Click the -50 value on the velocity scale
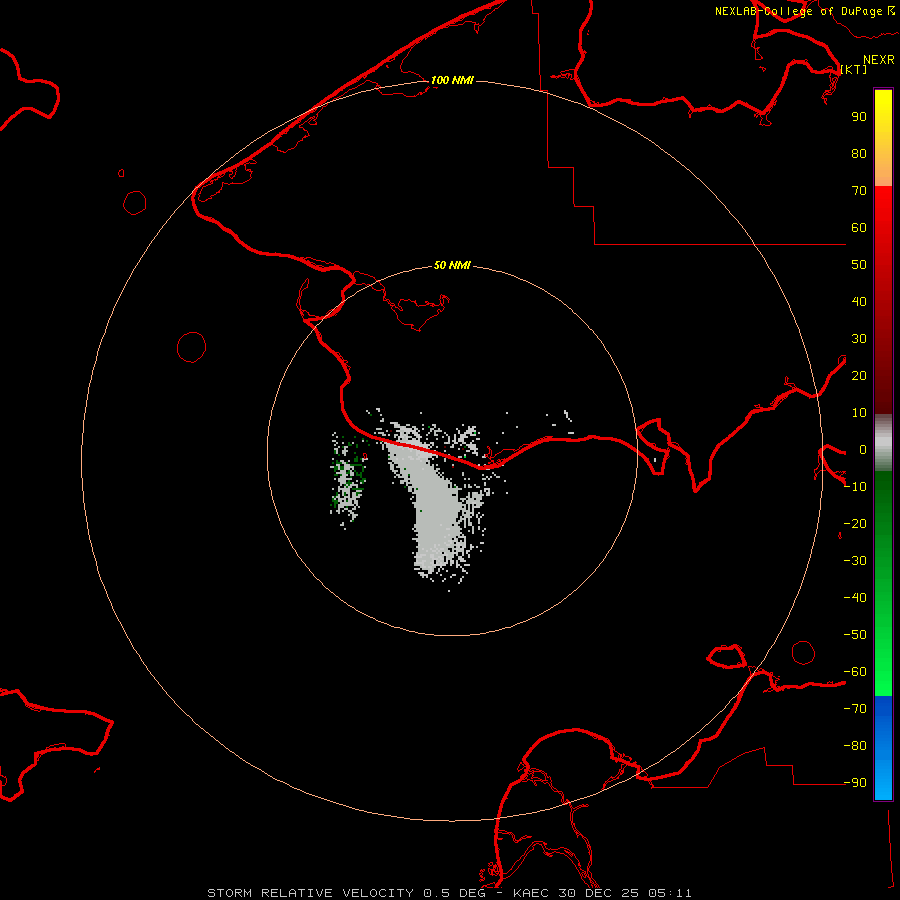This screenshot has width=900, height=900. 855,635
